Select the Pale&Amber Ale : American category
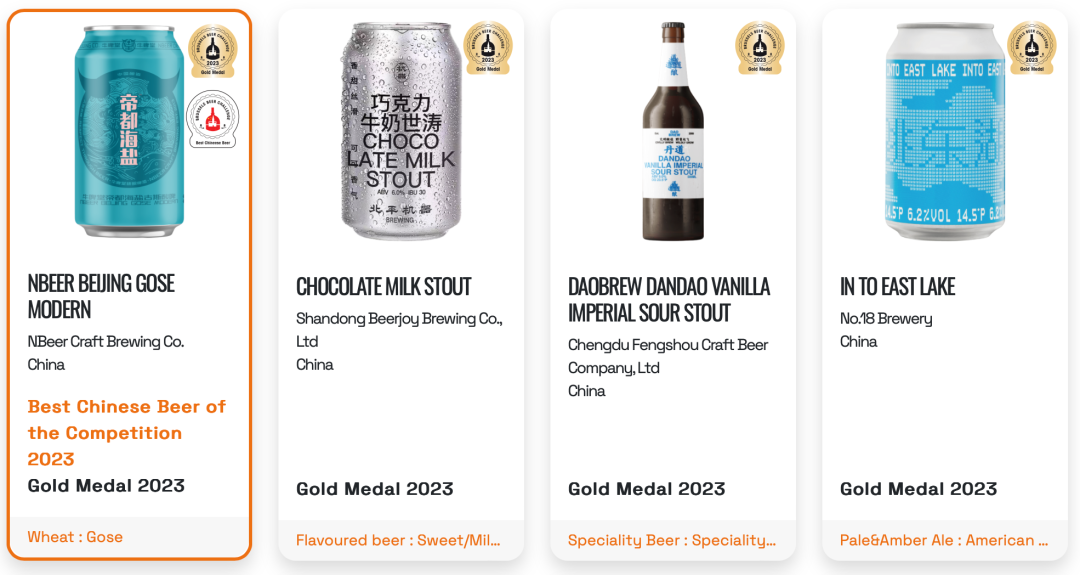 coord(944,541)
